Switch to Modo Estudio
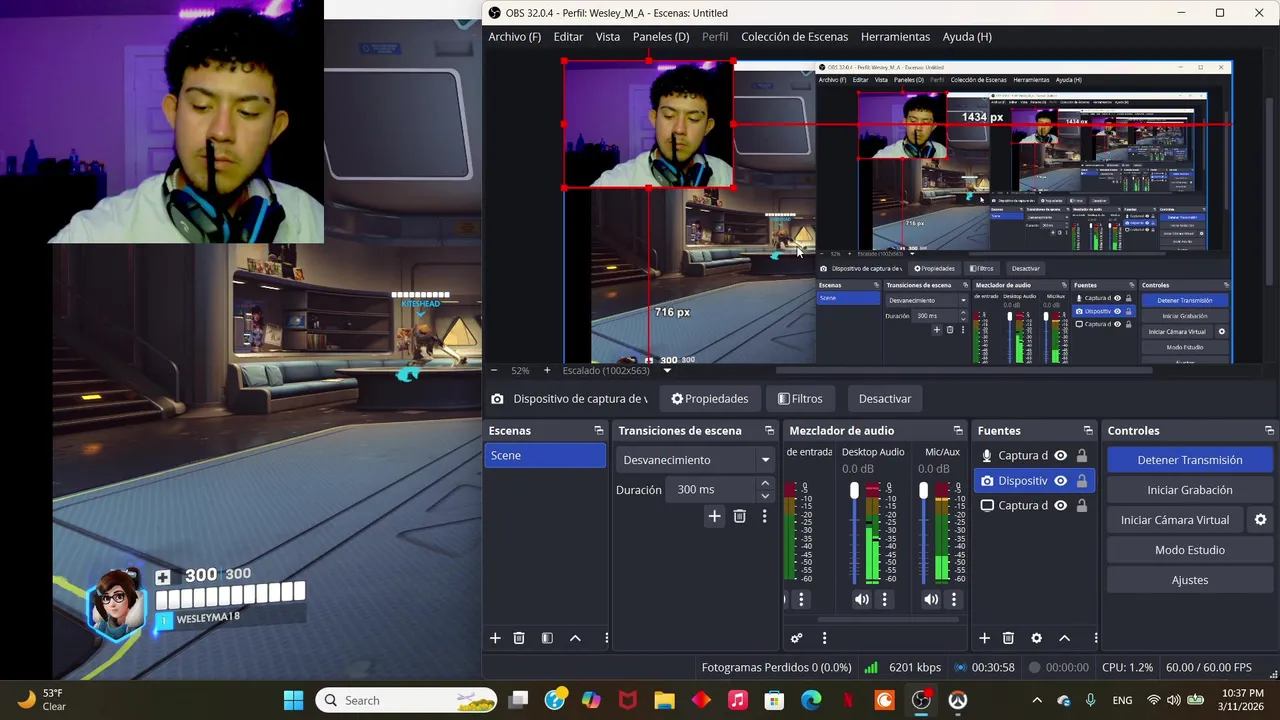The image size is (1280, 720). [1190, 550]
